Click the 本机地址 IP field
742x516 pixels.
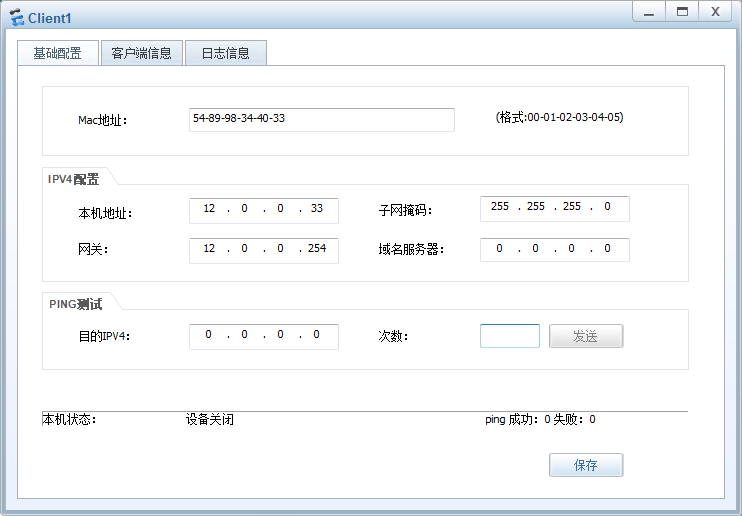264,210
